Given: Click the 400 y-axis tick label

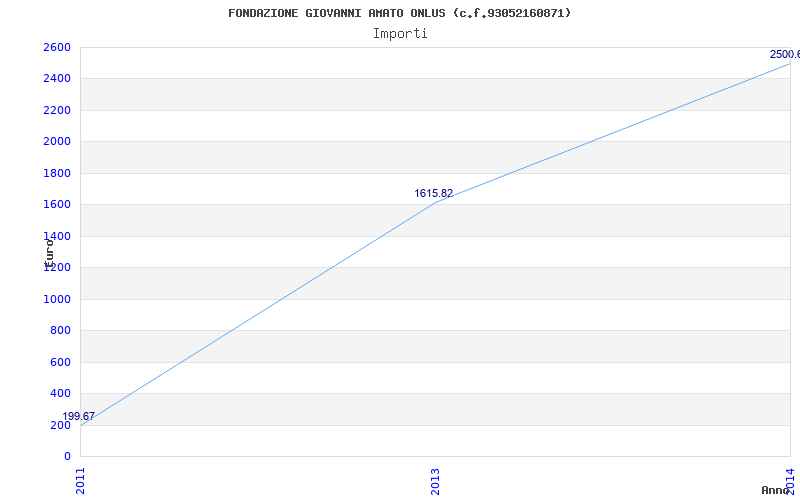Looking at the screenshot, I should click(x=60, y=393).
